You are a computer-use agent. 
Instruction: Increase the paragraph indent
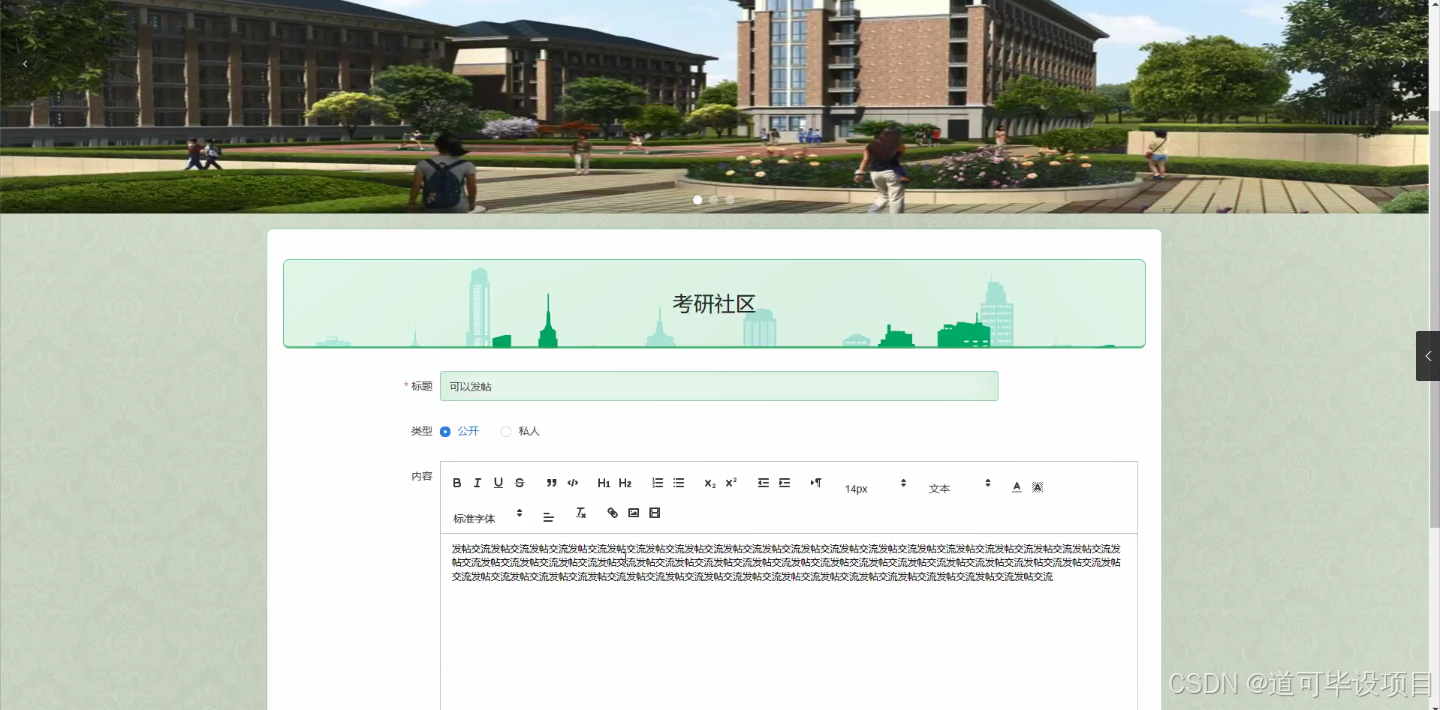coord(784,483)
